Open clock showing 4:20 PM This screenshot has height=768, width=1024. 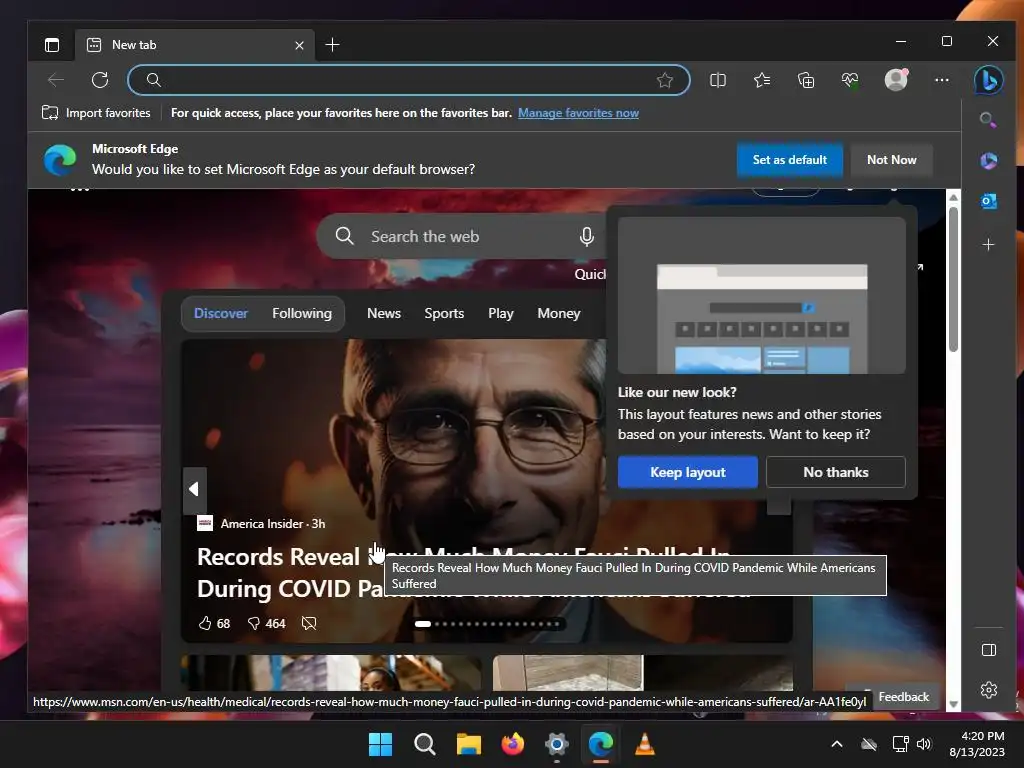977,744
